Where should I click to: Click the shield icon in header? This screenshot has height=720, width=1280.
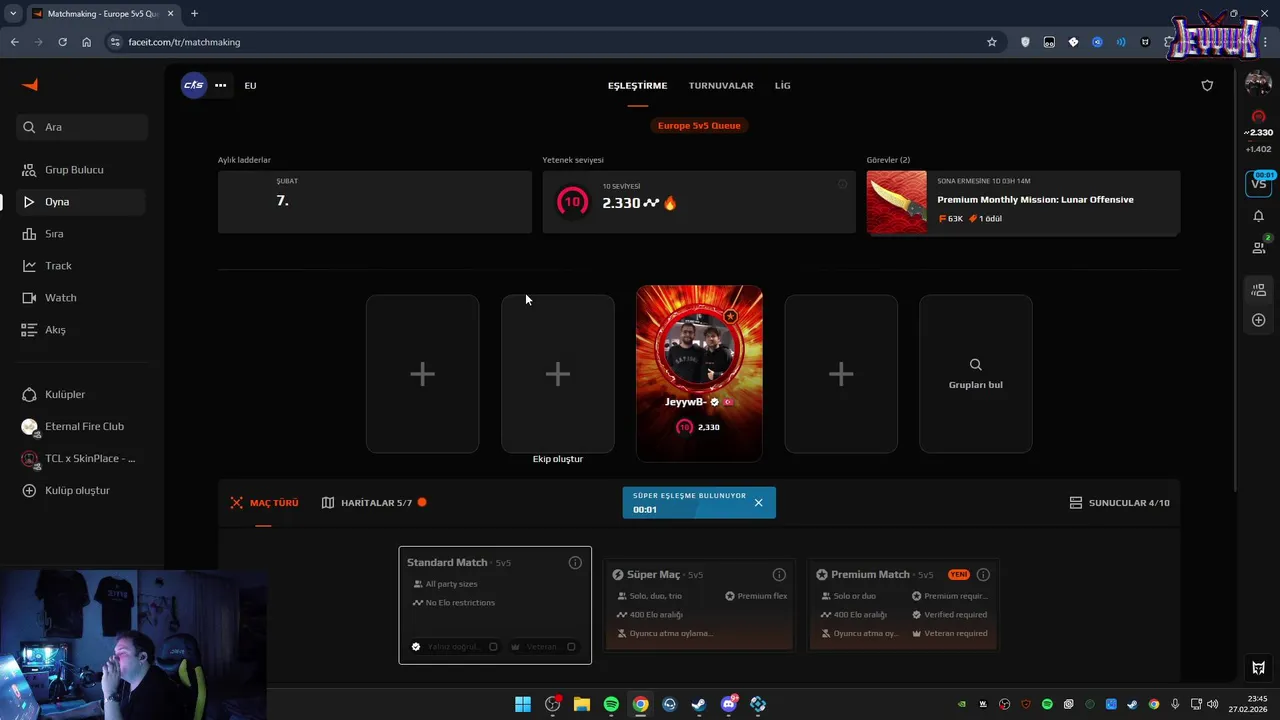pyautogui.click(x=1207, y=85)
